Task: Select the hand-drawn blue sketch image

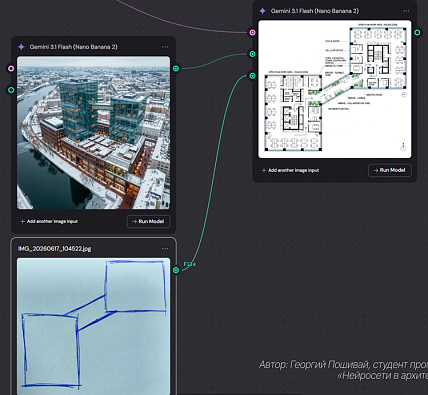Action: pos(93,326)
